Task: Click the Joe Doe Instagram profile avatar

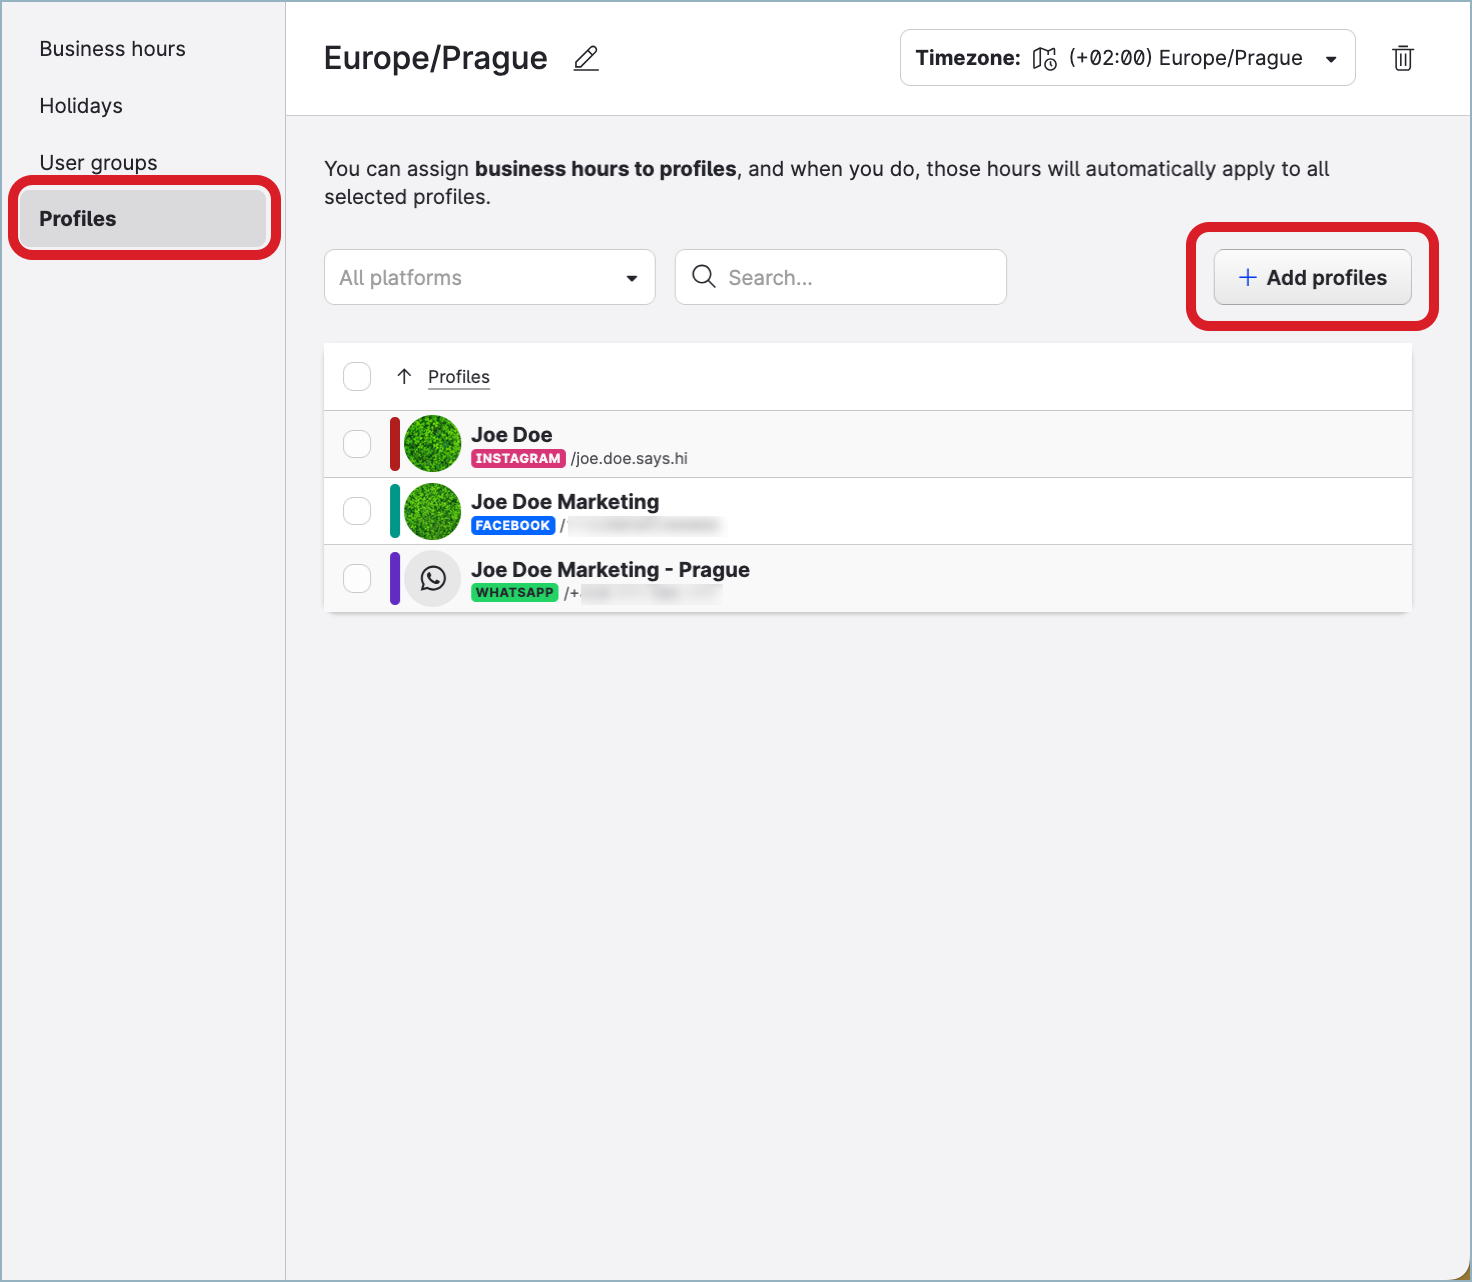Action: pyautogui.click(x=432, y=443)
